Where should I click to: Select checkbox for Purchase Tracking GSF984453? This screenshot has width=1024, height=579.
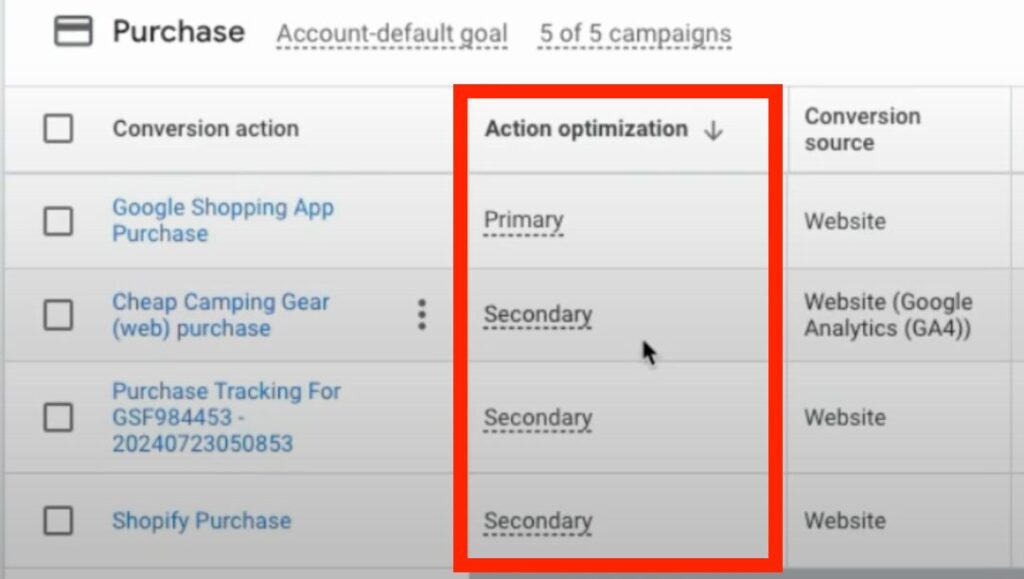coord(58,416)
